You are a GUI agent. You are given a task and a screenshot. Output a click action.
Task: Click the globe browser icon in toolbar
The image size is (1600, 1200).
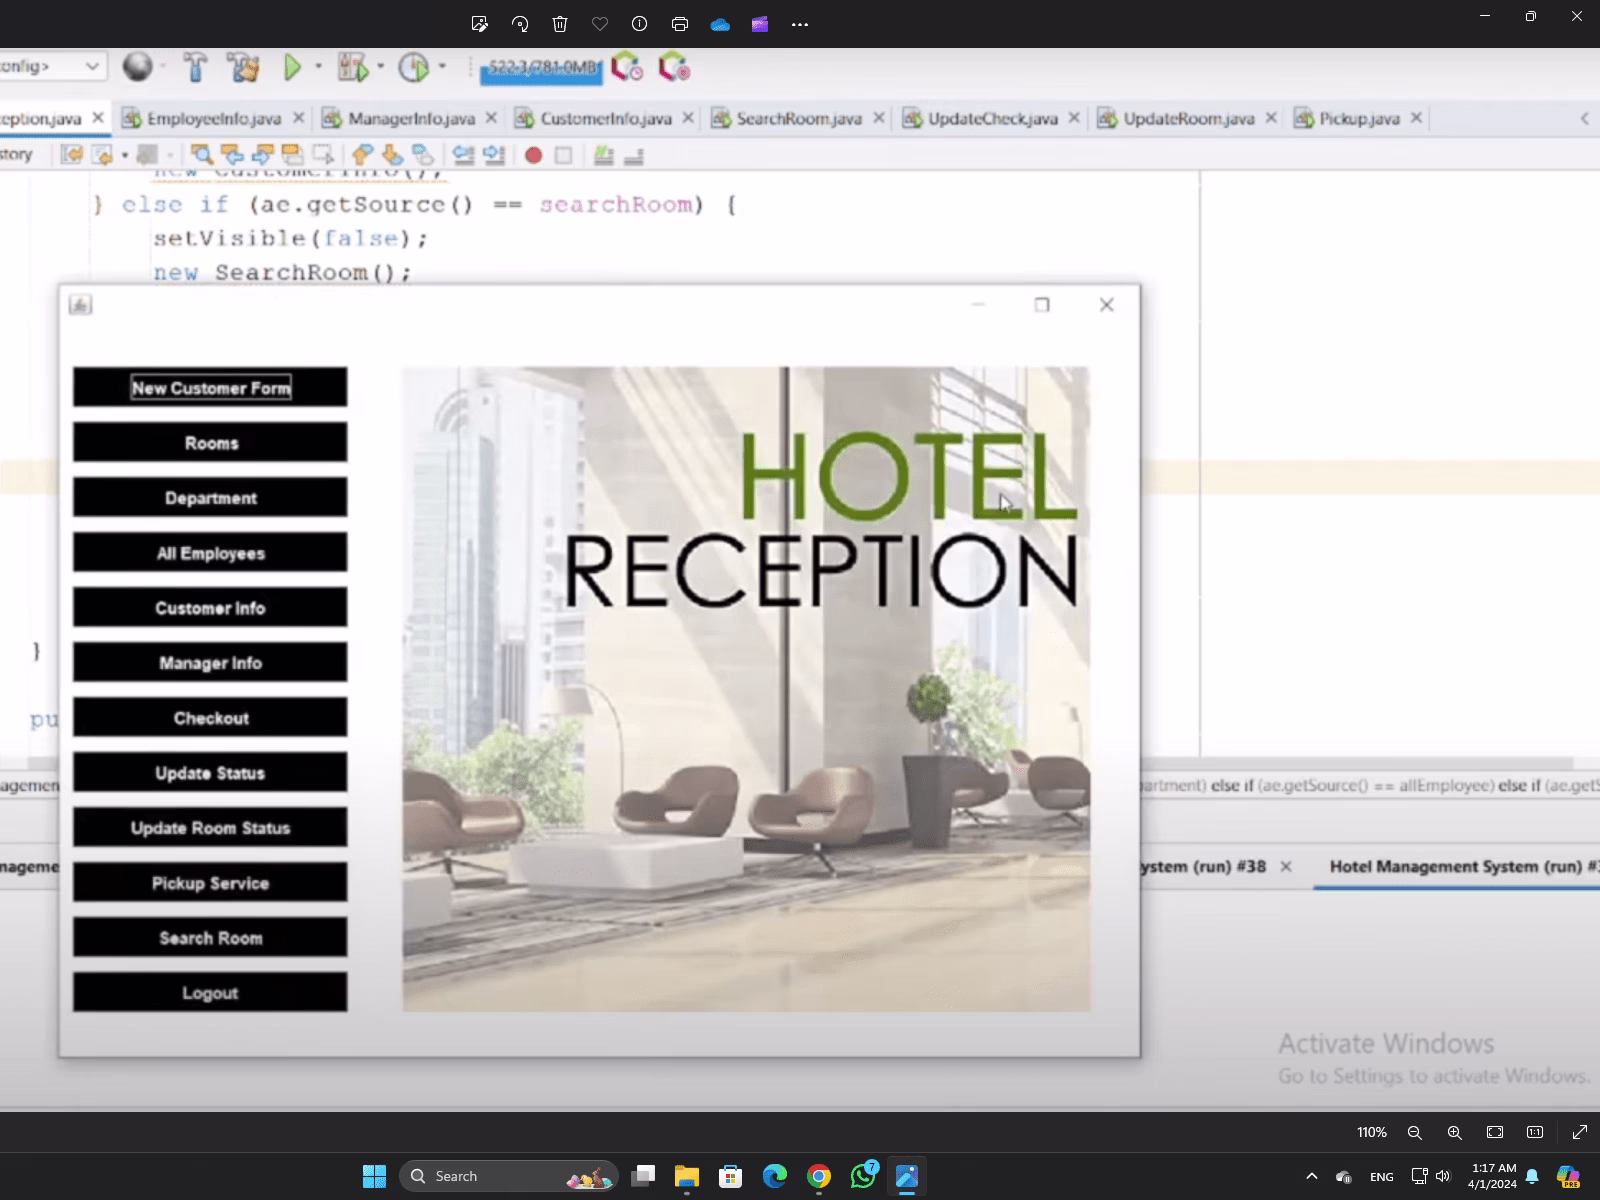[x=138, y=67]
